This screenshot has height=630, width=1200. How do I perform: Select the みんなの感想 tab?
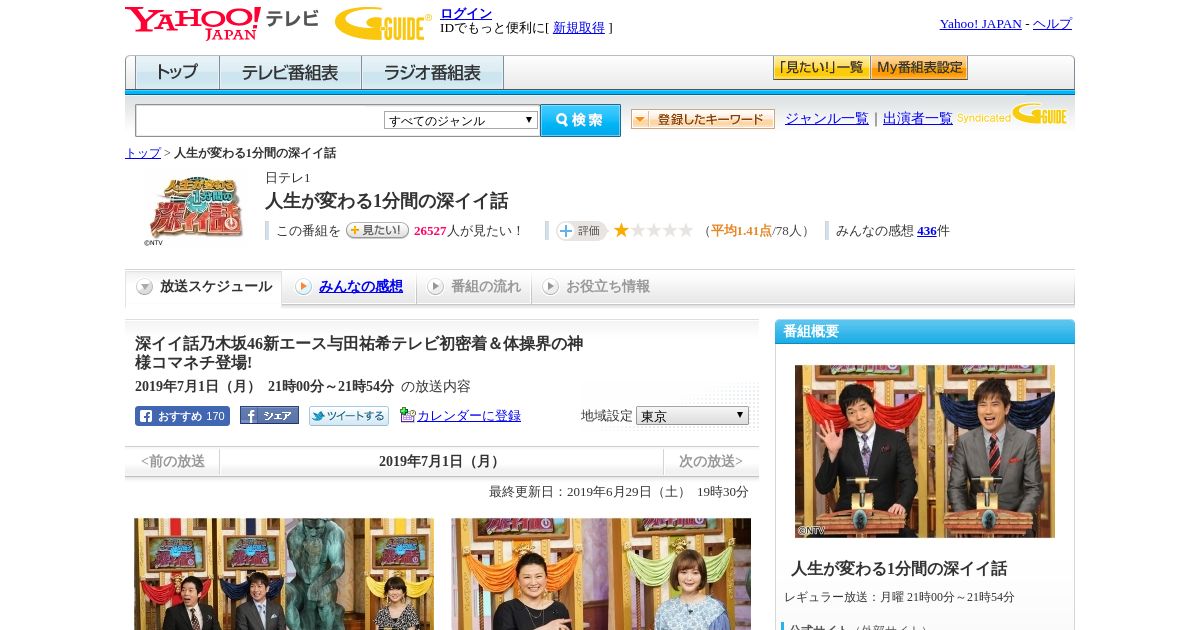click(x=350, y=287)
